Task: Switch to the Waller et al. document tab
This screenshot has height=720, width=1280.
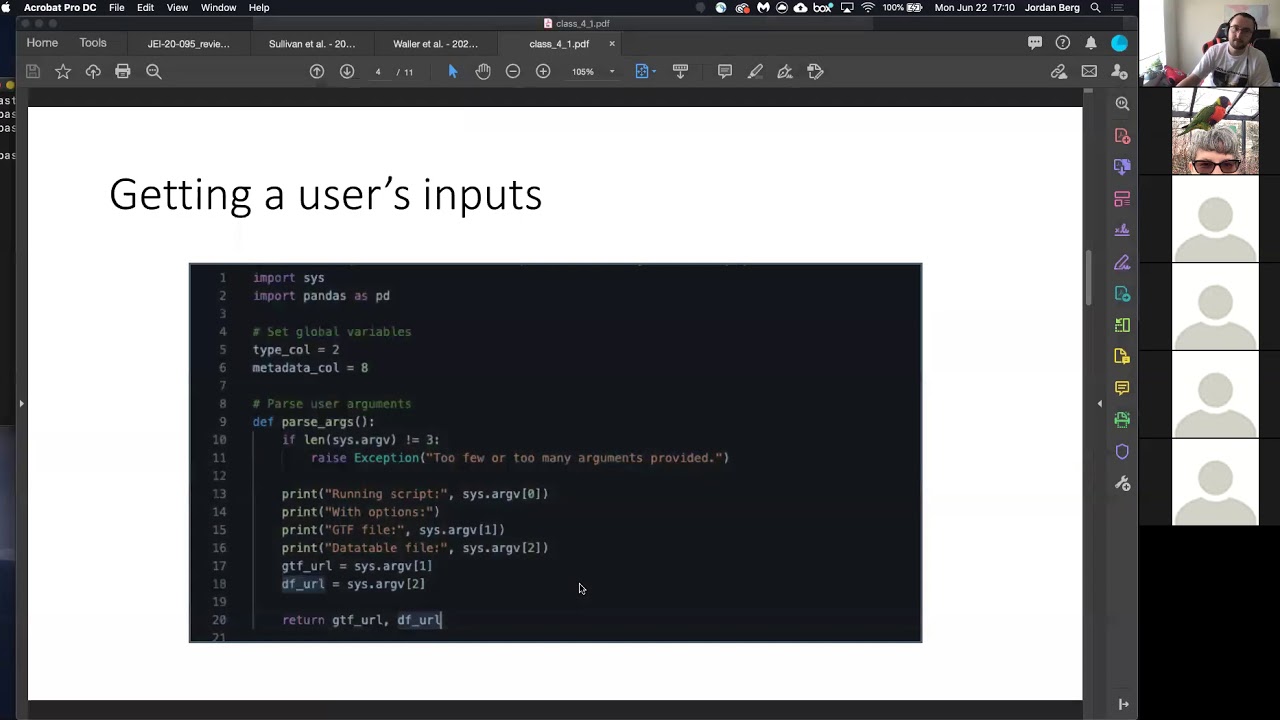Action: [x=435, y=44]
